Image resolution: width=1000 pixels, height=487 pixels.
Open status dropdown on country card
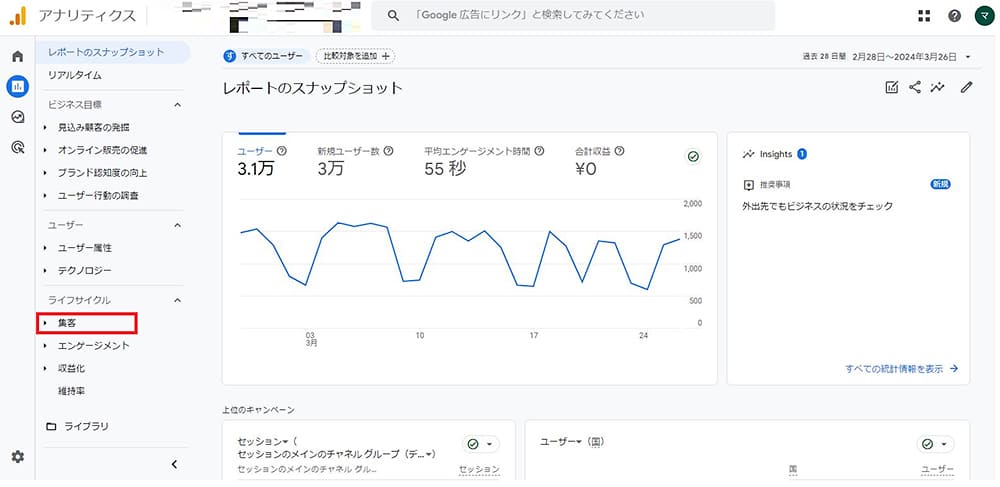936,444
